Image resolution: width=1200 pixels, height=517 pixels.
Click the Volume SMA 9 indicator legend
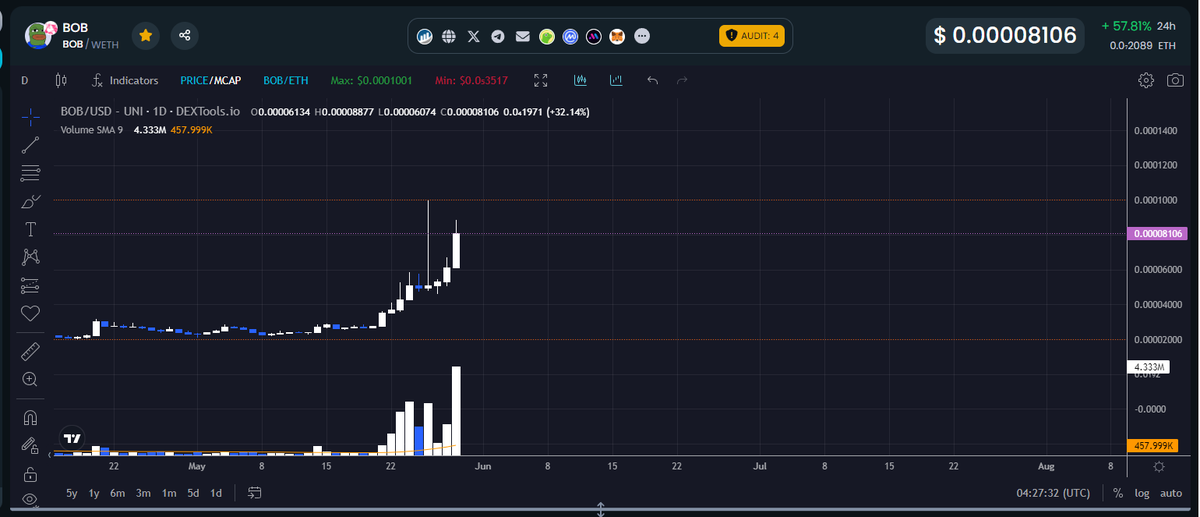pos(92,130)
